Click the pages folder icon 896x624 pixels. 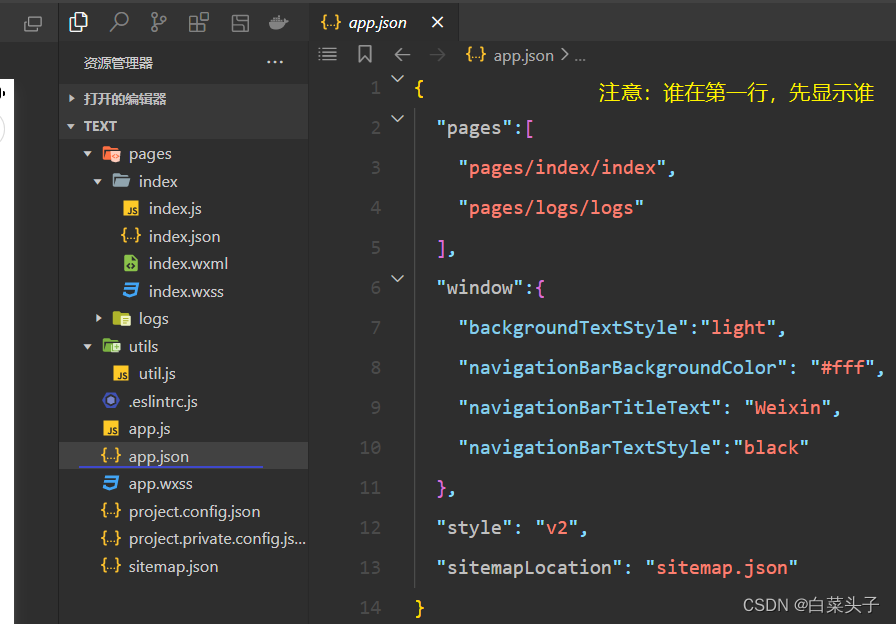111,154
